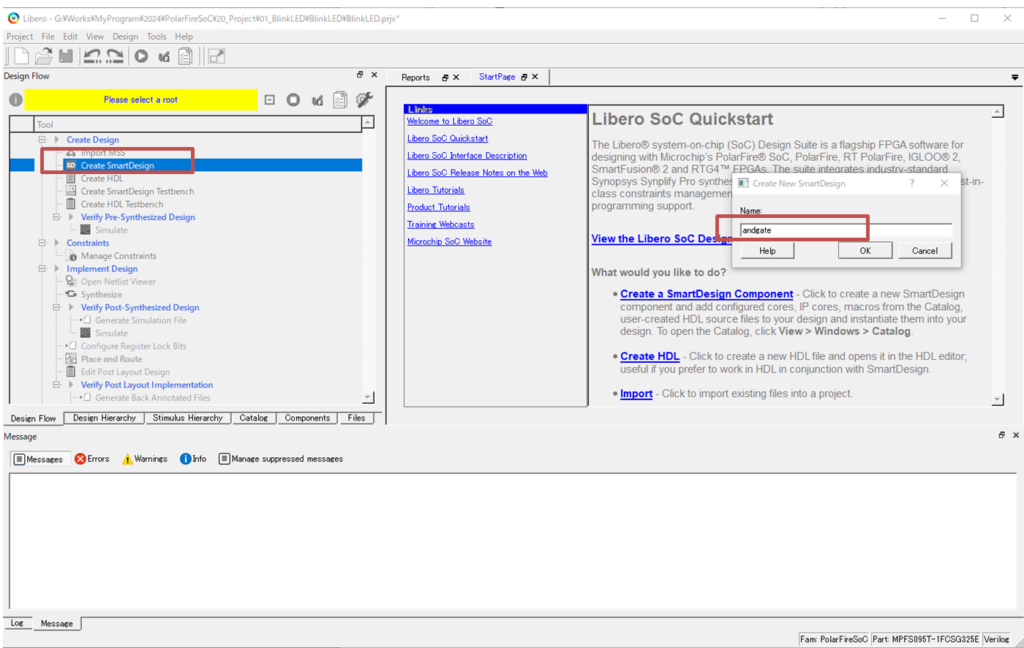
Task: Click the Save disk icon in toolbar
Action: click(66, 57)
